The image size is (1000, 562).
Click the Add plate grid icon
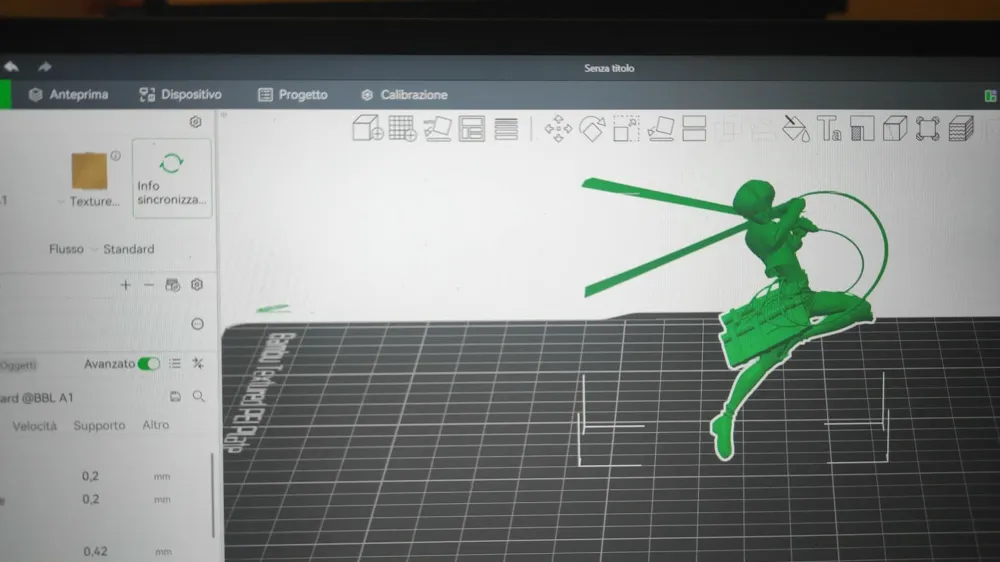(402, 128)
